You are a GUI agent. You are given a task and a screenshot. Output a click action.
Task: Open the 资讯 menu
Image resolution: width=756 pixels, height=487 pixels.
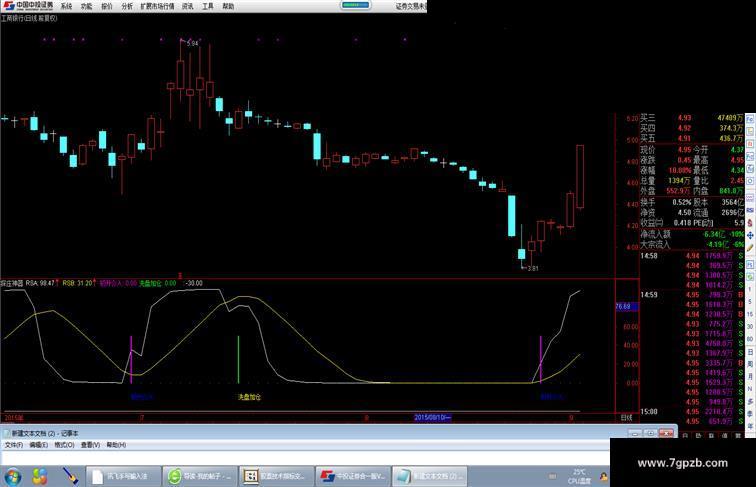point(188,6)
